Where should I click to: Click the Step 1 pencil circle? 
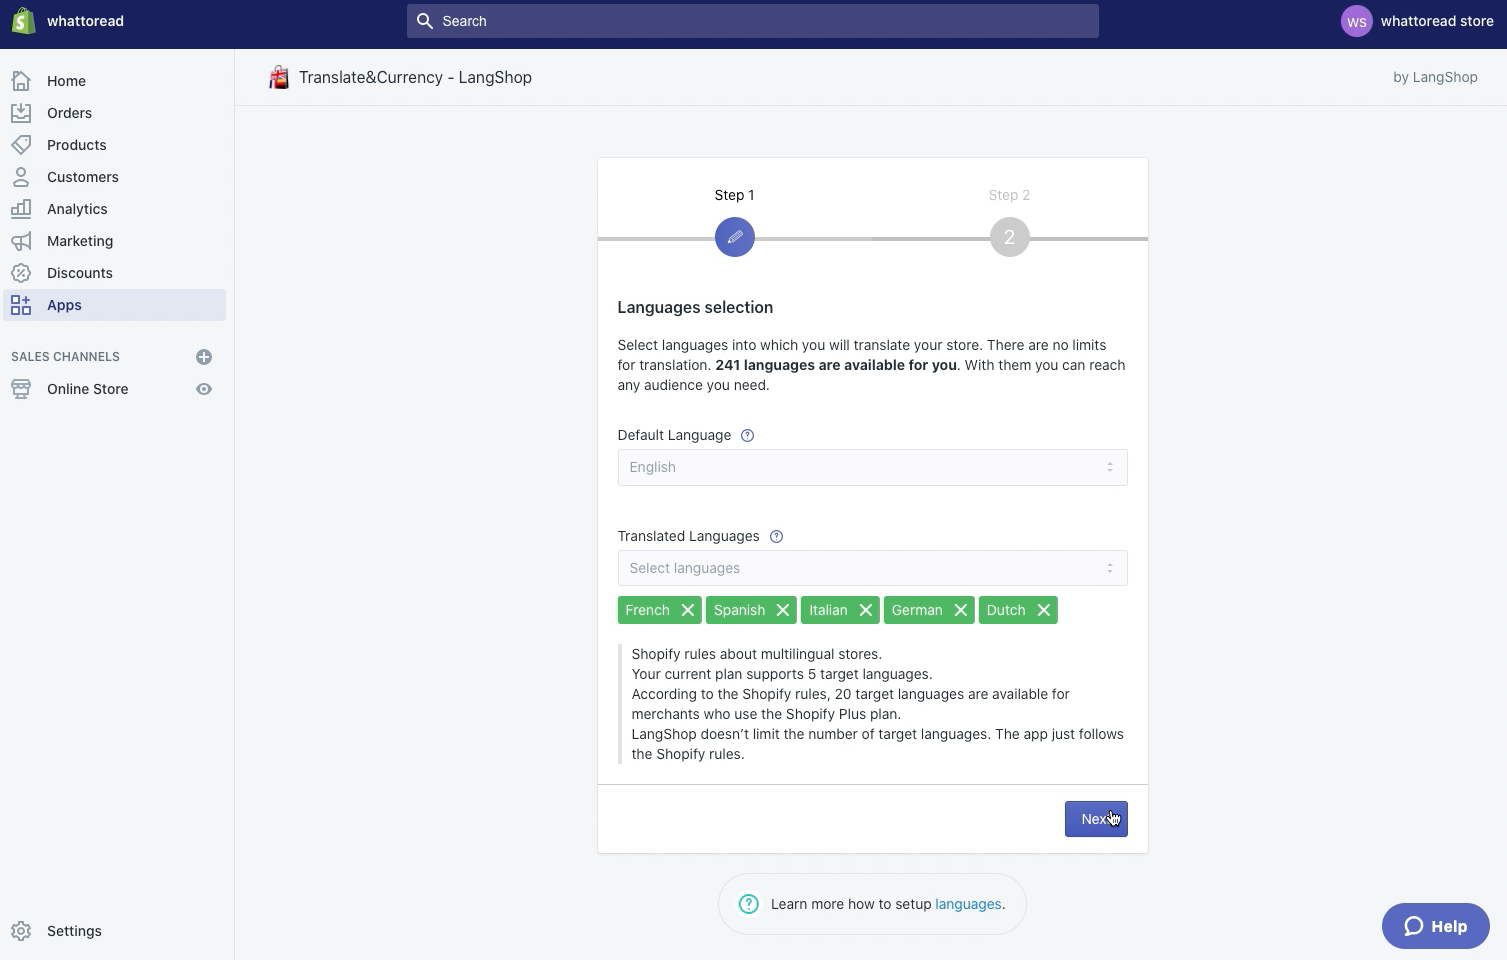pyautogui.click(x=735, y=237)
